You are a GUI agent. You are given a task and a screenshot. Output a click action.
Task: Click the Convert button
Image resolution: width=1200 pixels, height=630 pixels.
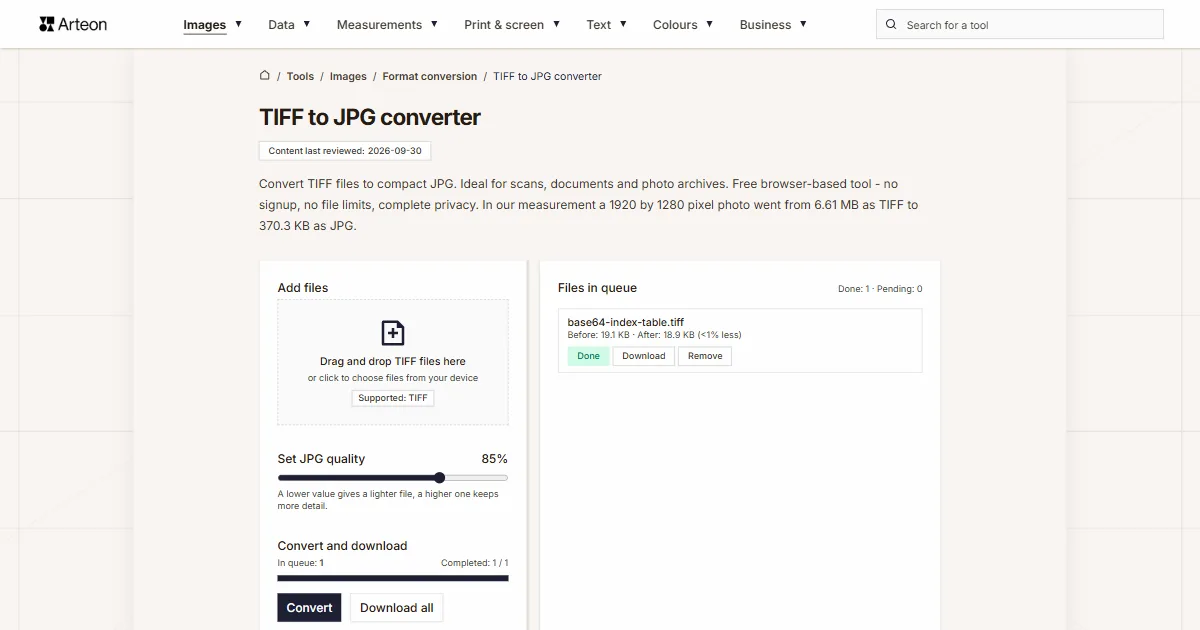(309, 607)
